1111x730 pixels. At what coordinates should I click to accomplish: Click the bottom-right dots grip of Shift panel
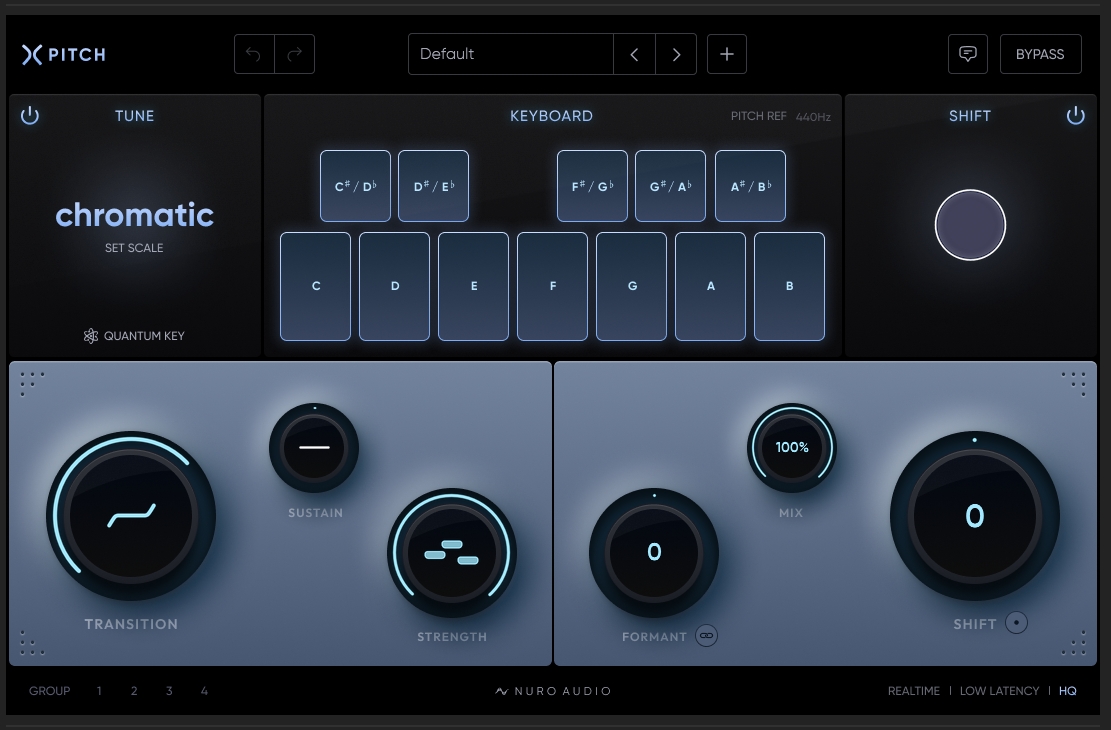tap(1074, 642)
